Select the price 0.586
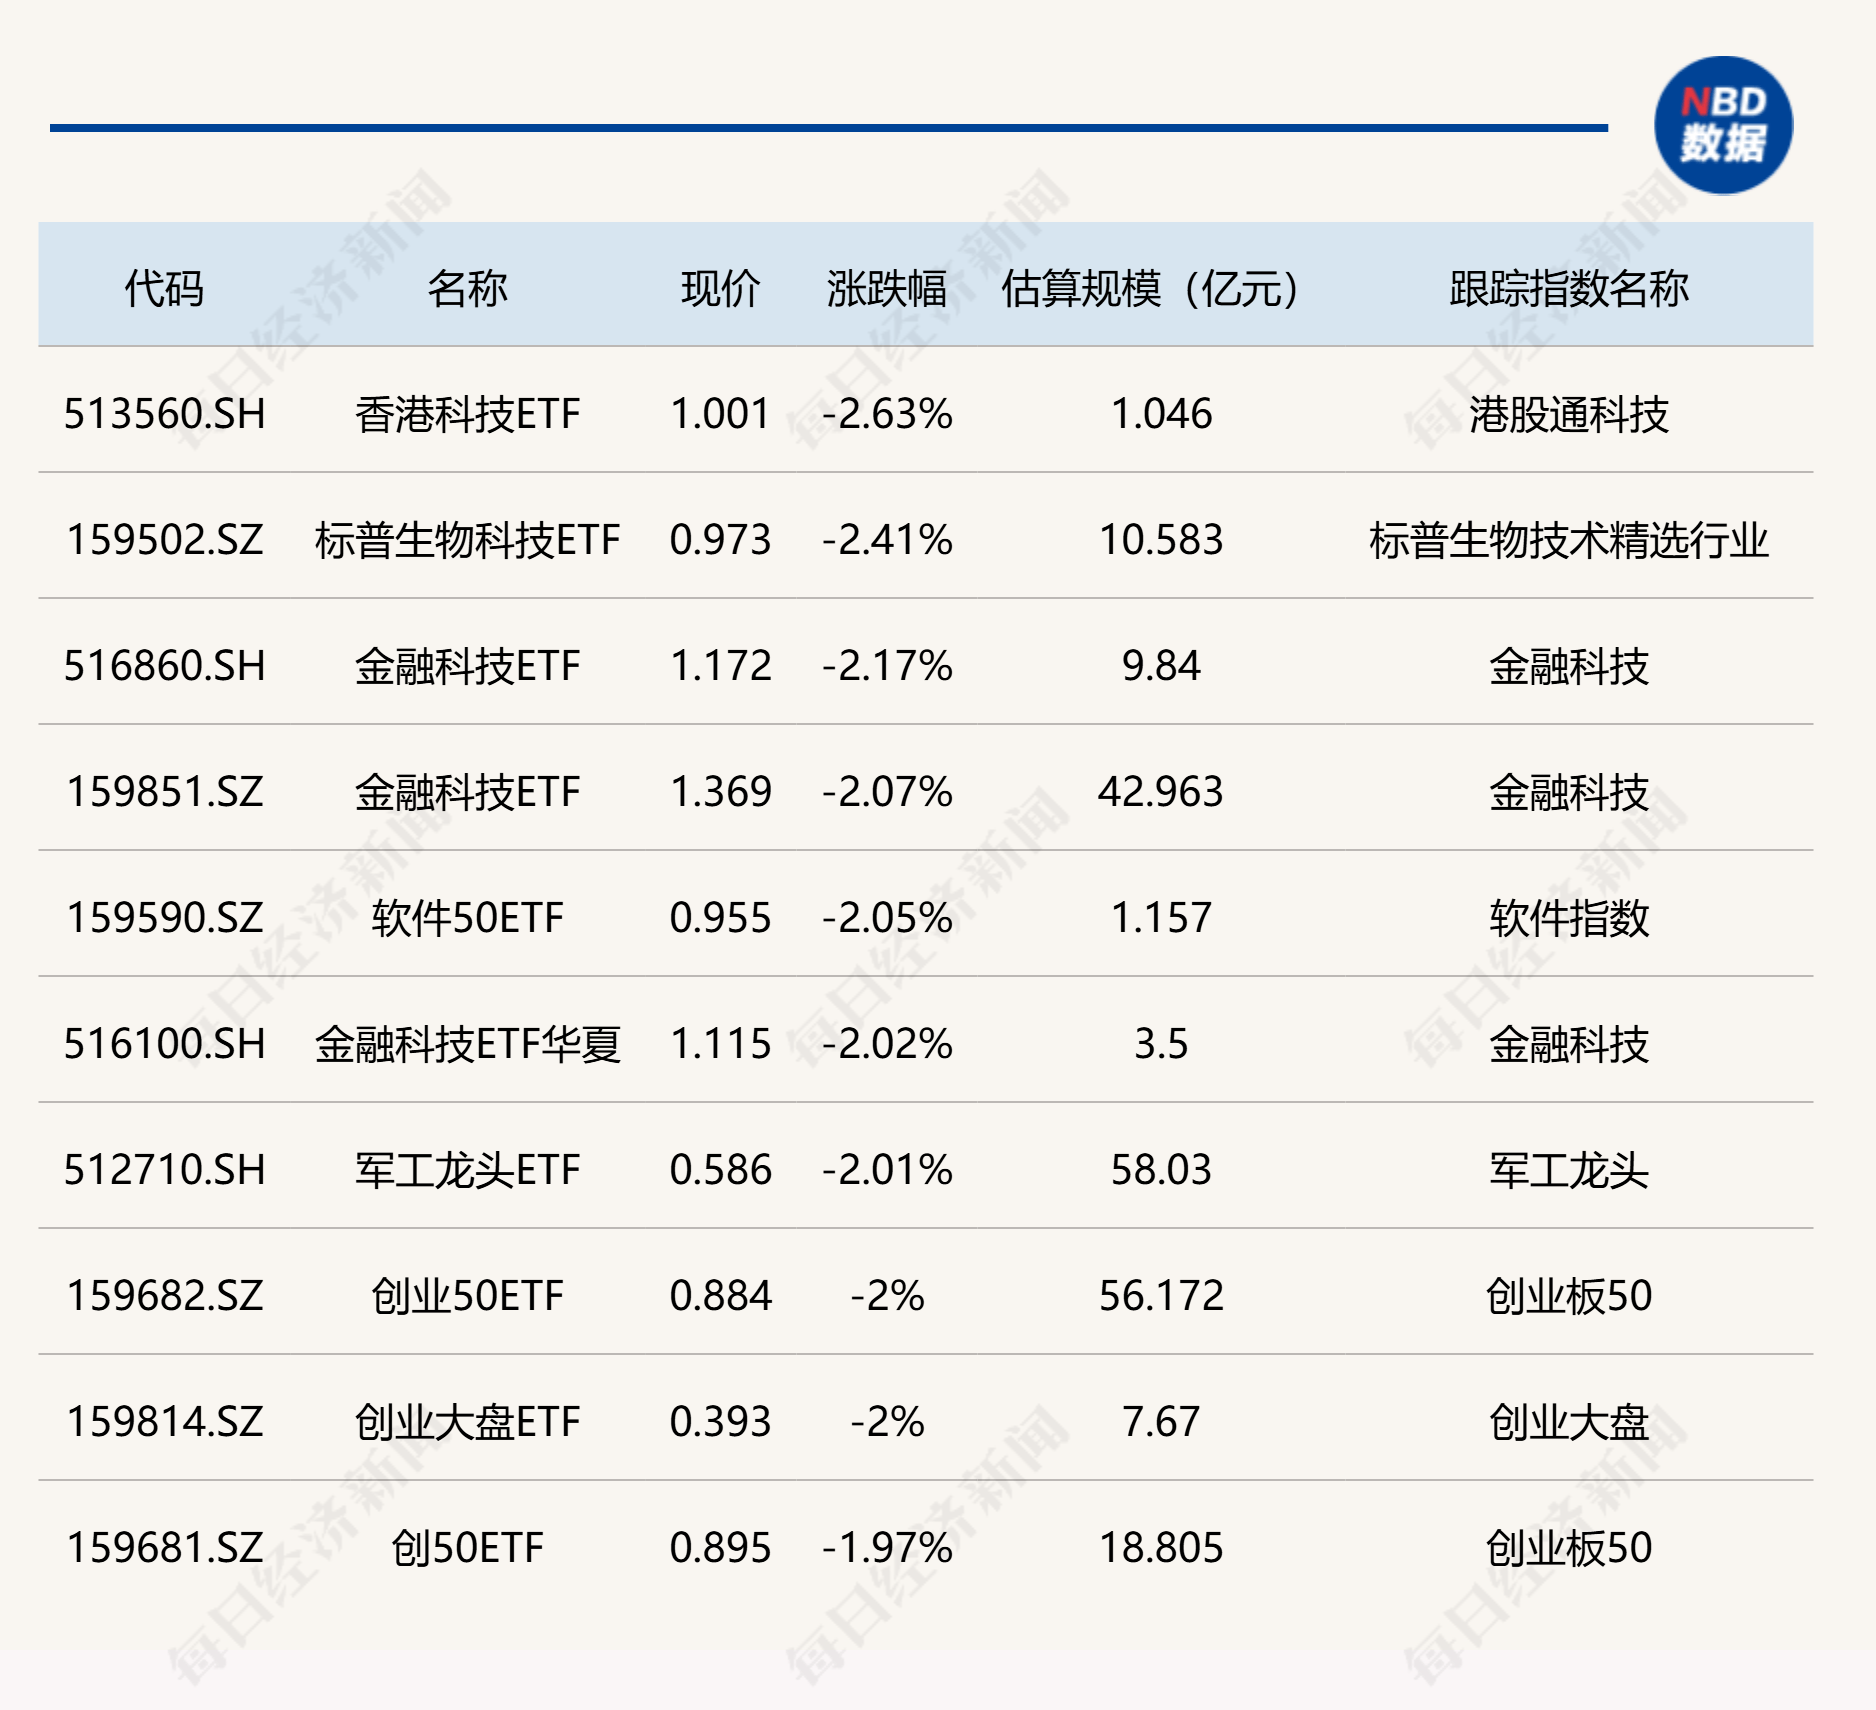This screenshot has height=1710, width=1876. (720, 1170)
